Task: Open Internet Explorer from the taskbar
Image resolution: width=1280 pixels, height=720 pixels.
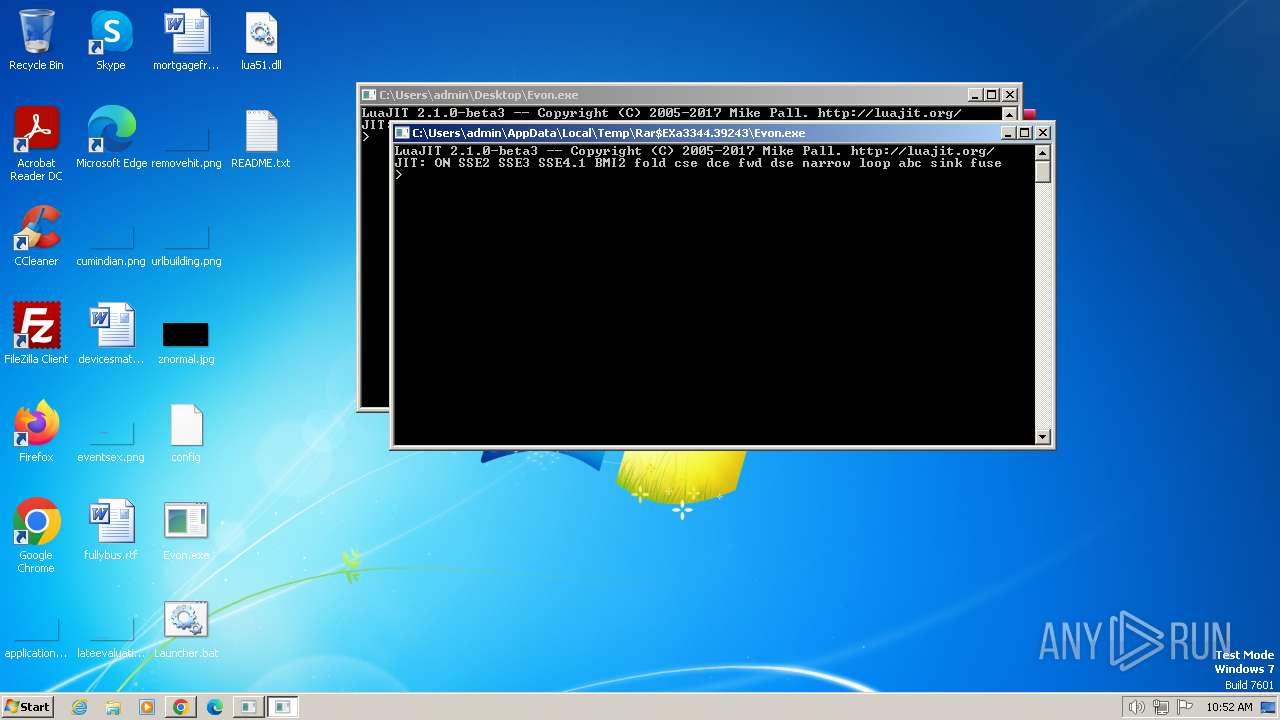Action: tap(79, 707)
